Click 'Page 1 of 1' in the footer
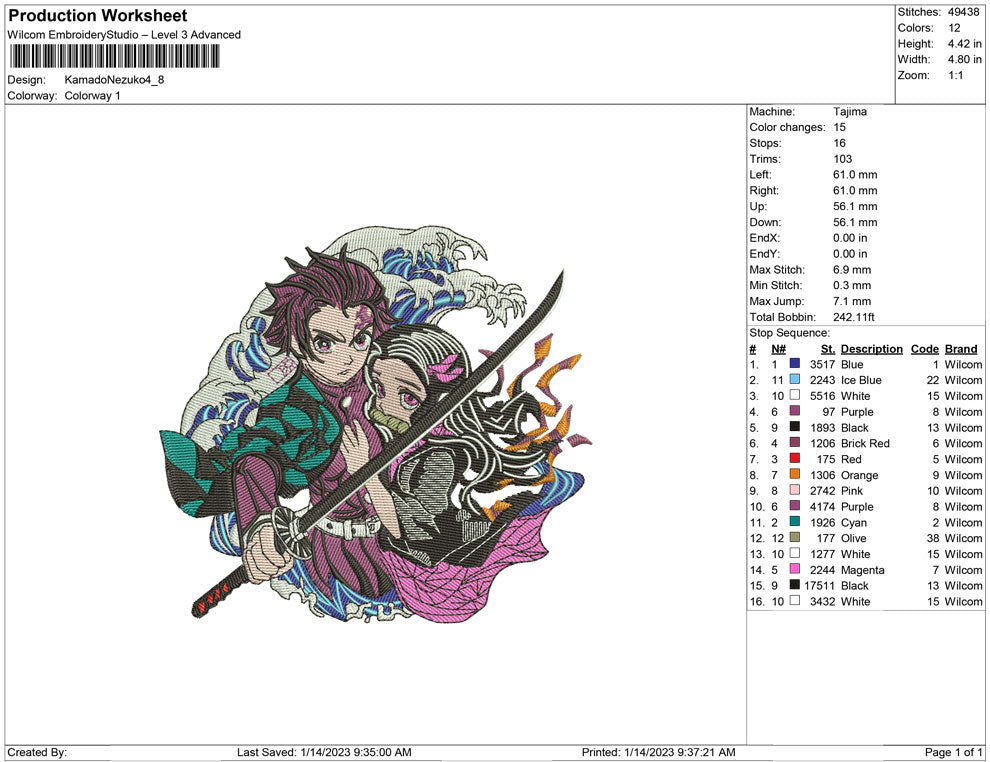 (x=953, y=752)
